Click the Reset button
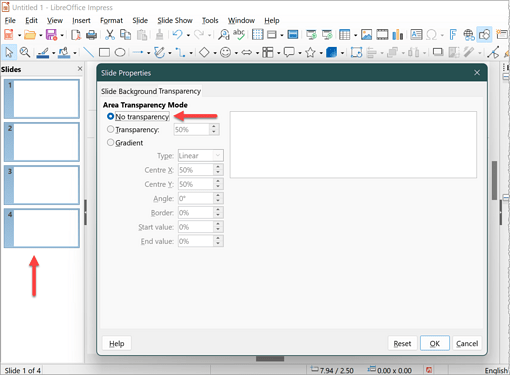The height and width of the screenshot is (375, 510). 402,343
